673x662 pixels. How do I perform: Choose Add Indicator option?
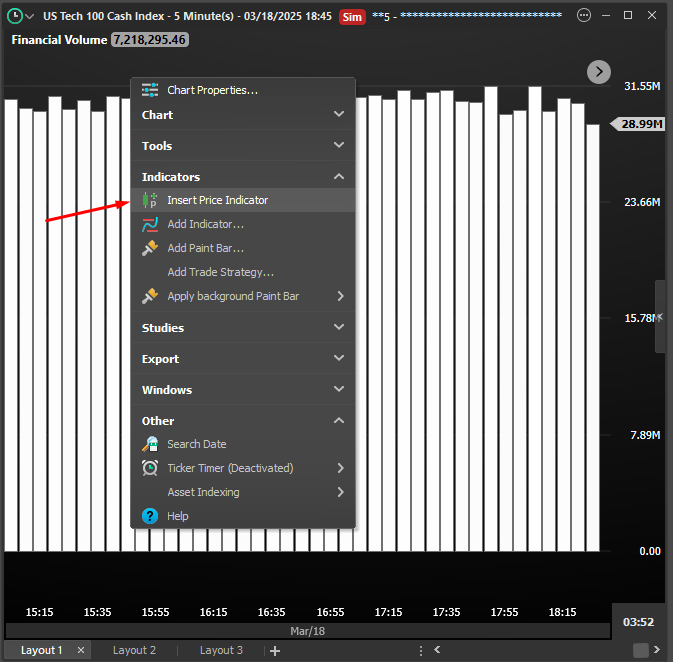click(205, 224)
